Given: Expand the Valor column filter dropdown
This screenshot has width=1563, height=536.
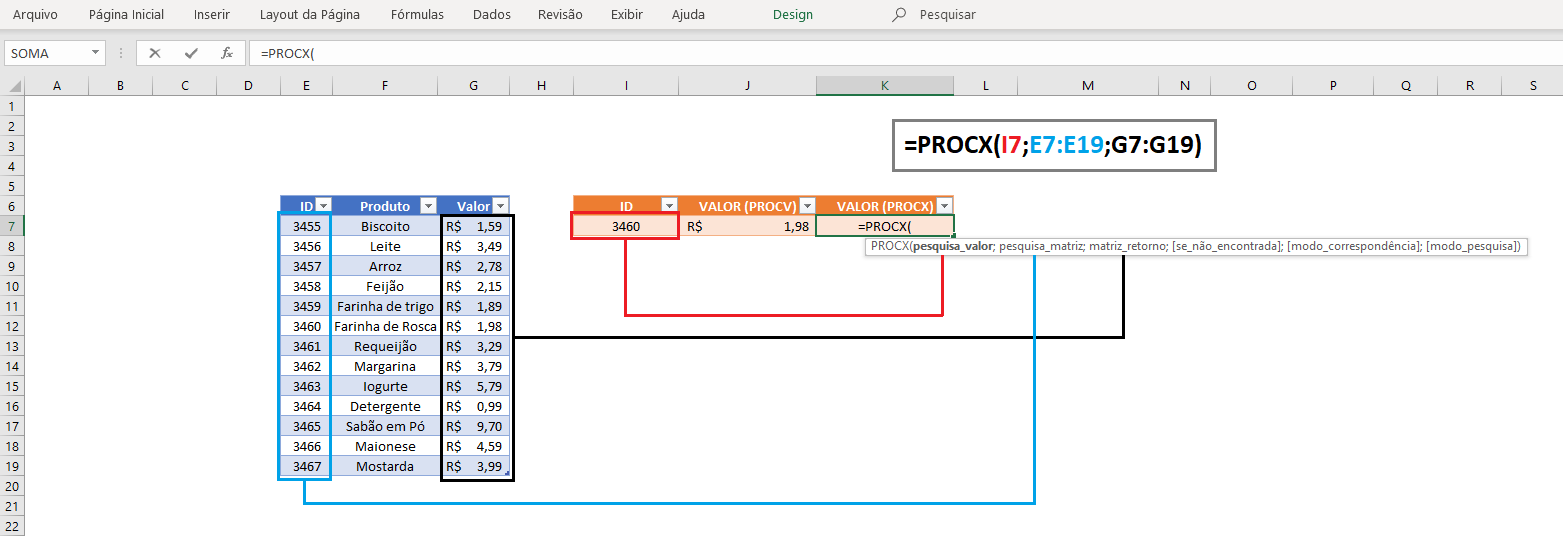Looking at the screenshot, I should pos(500,206).
